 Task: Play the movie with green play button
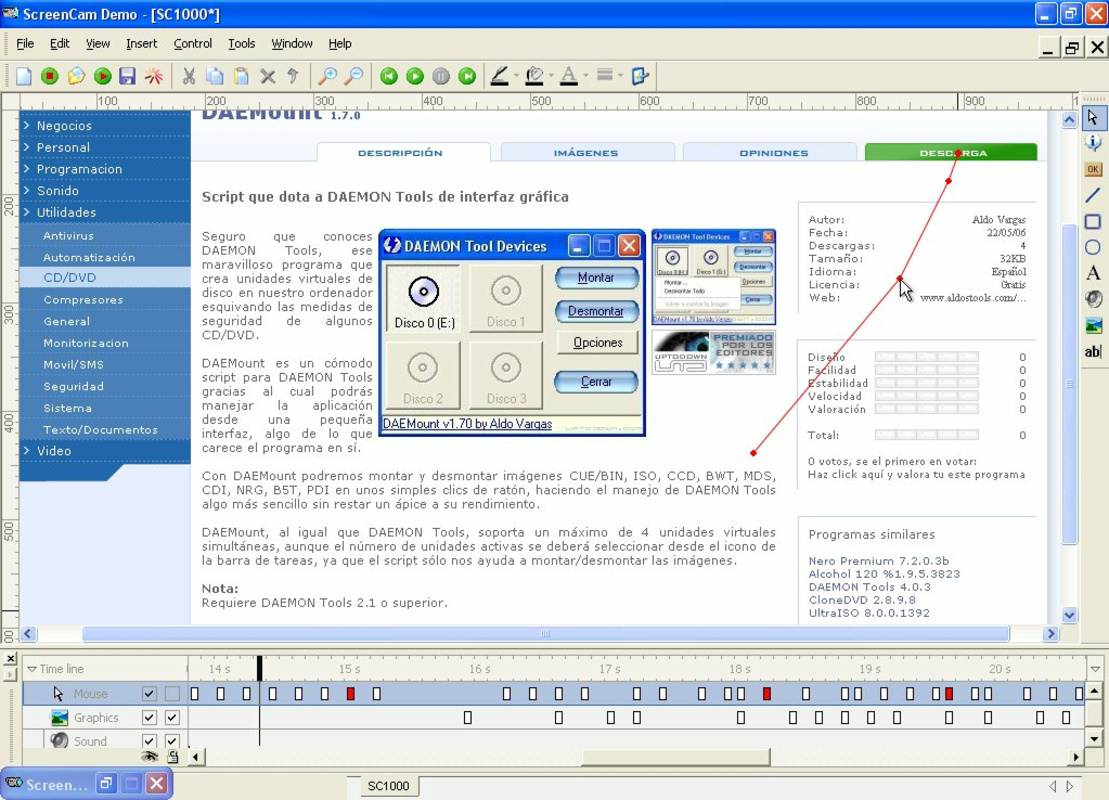click(x=415, y=76)
